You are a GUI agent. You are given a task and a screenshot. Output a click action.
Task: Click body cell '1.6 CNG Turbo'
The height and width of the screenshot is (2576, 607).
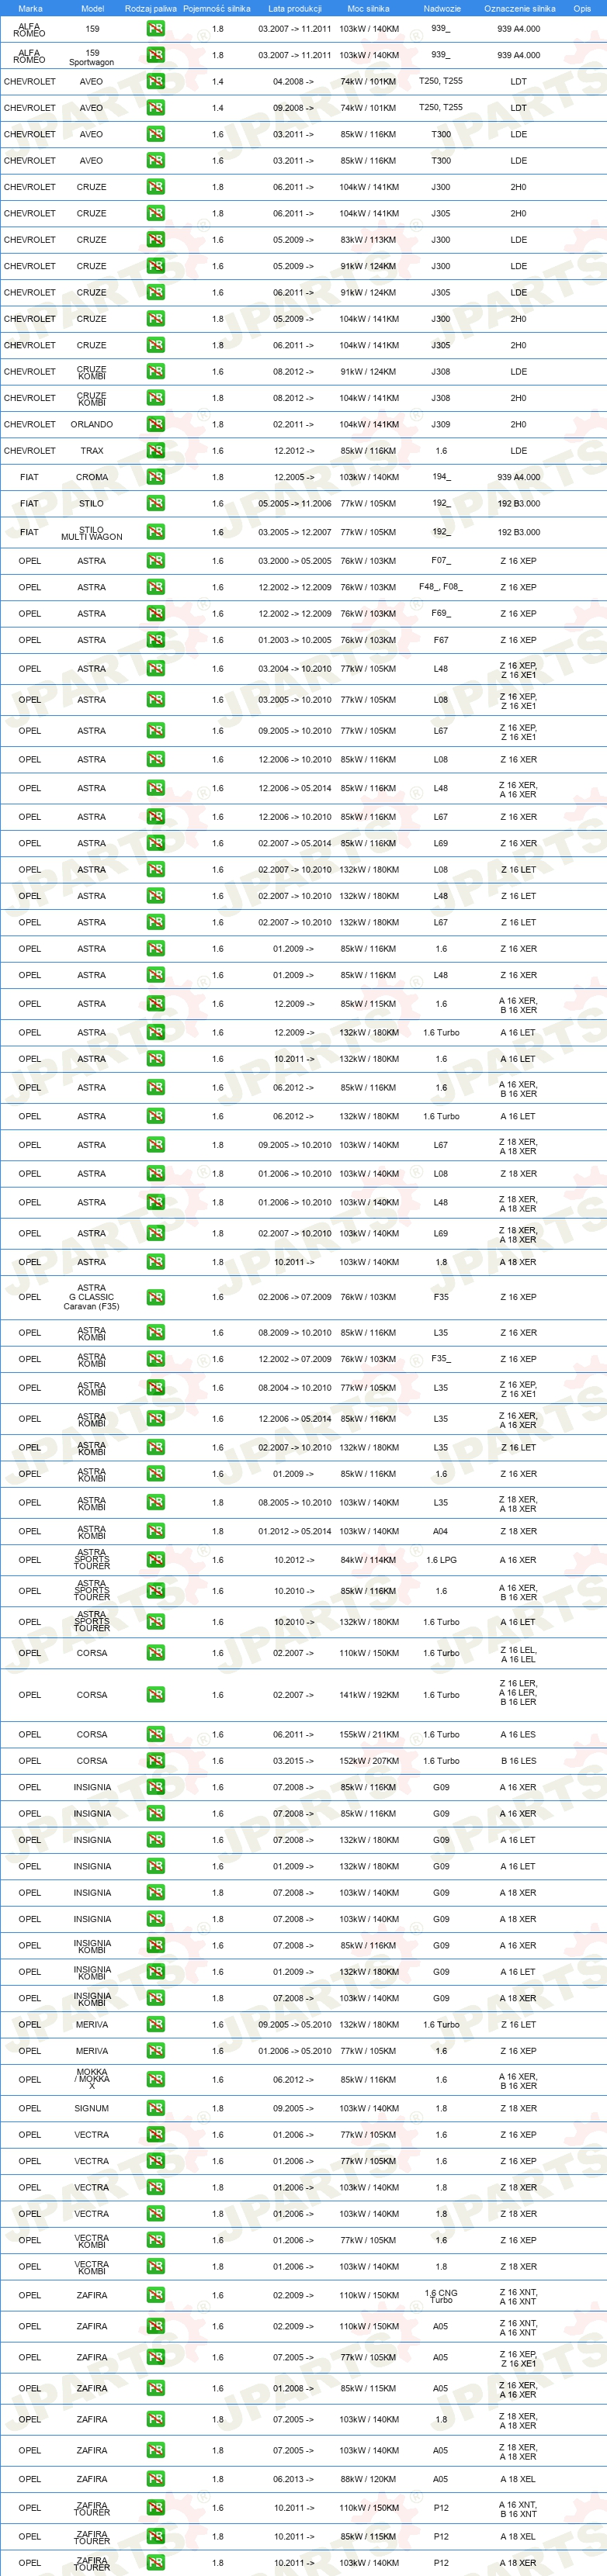[441, 2296]
